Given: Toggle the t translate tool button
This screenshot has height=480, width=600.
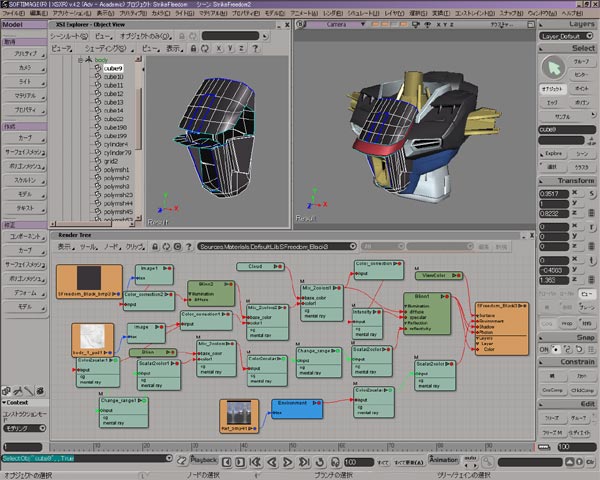Looking at the screenshot, I should (592, 261).
